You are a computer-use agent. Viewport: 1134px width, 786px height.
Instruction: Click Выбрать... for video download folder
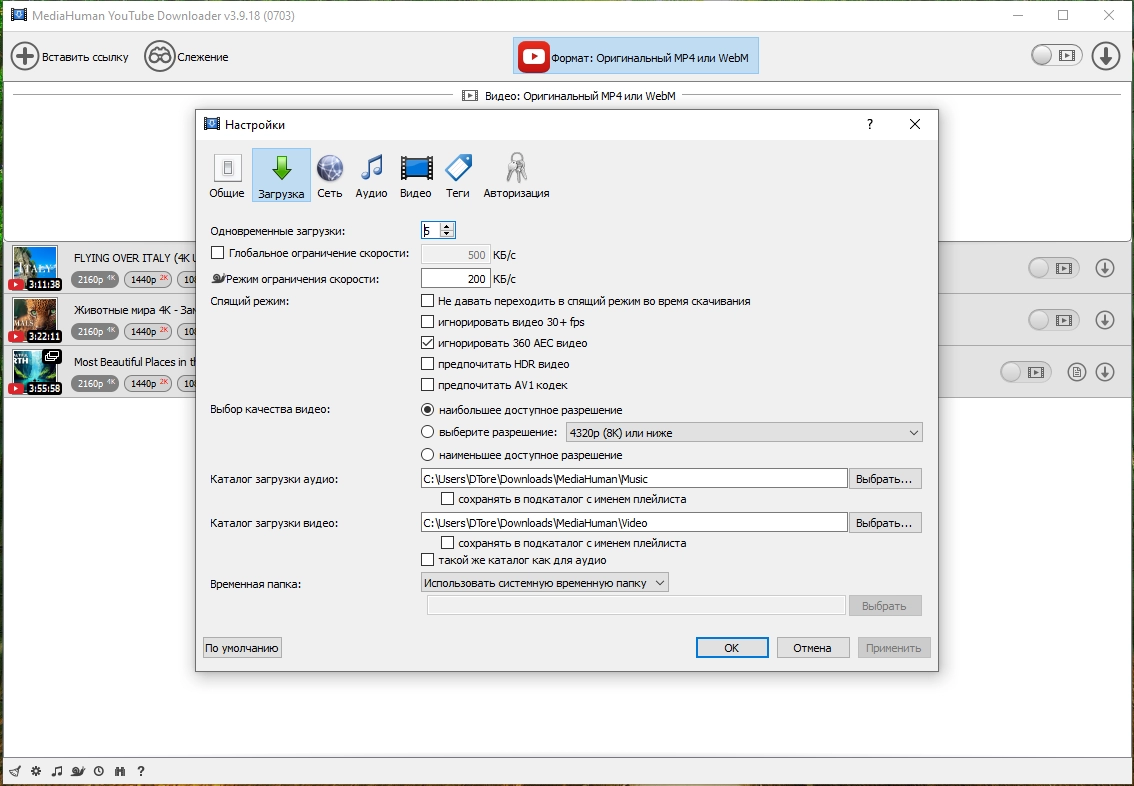tap(885, 523)
